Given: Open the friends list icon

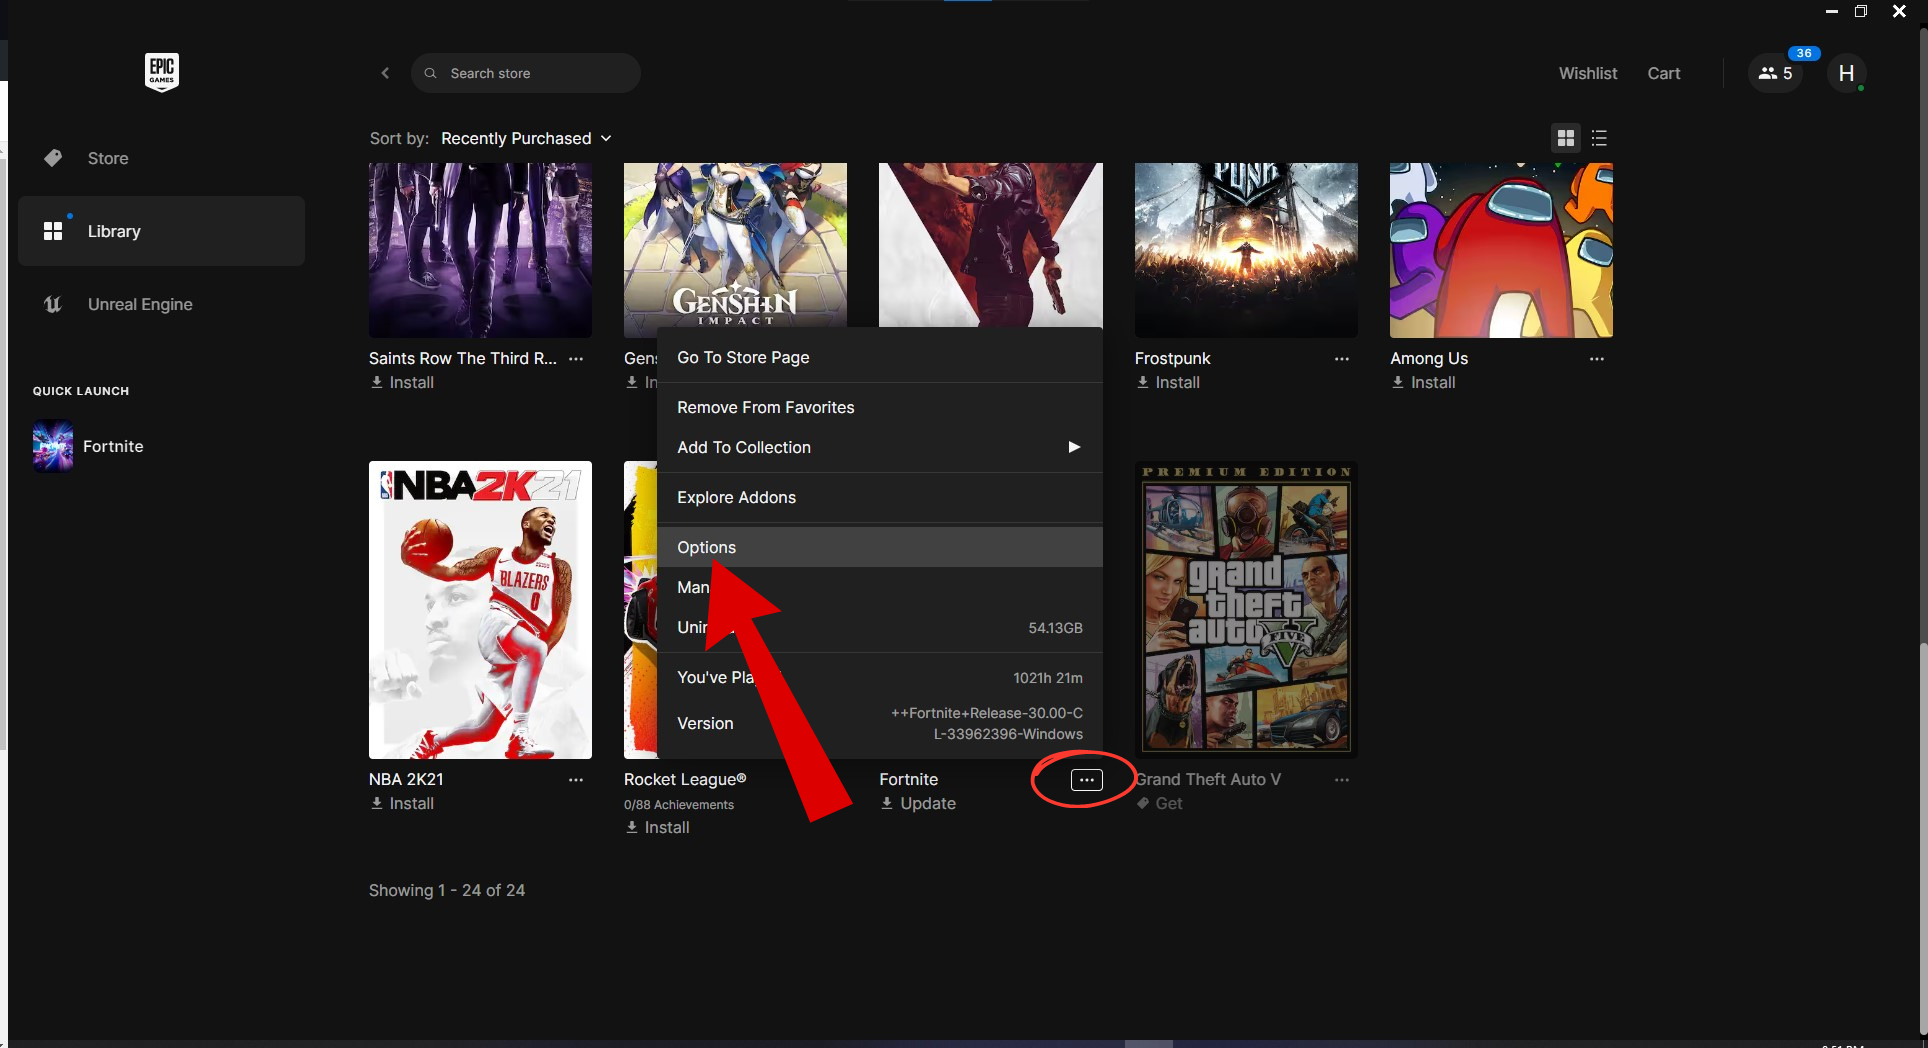Looking at the screenshot, I should (1775, 73).
